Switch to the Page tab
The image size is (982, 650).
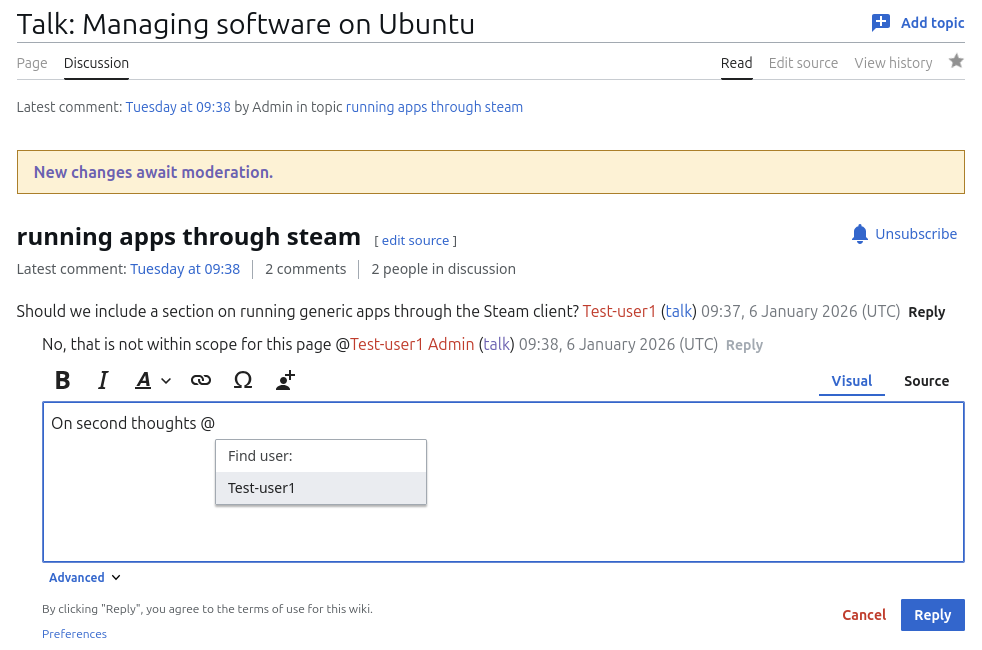[x=32, y=63]
